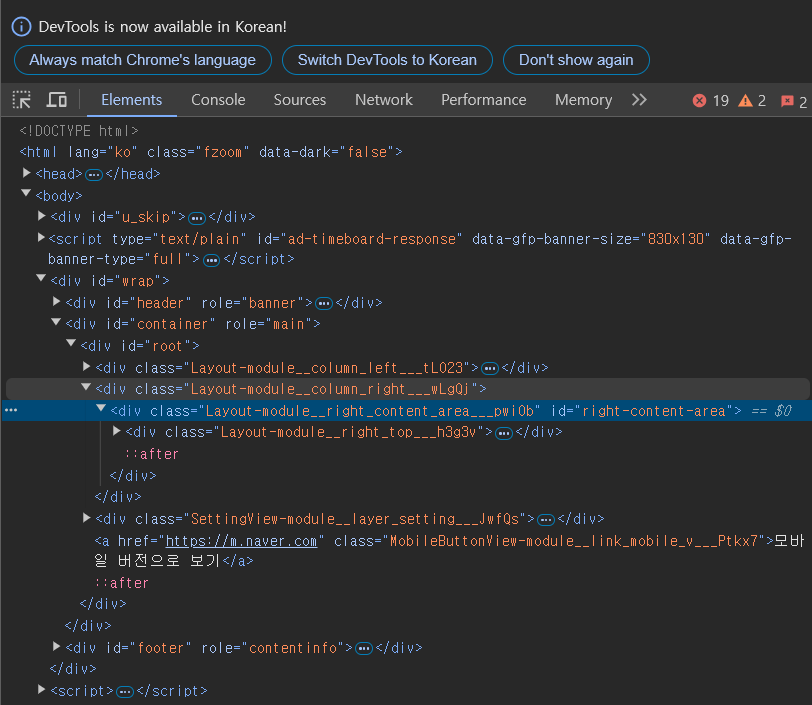The width and height of the screenshot is (812, 705).
Task: Toggle the device toolbar icon
Action: (56, 99)
